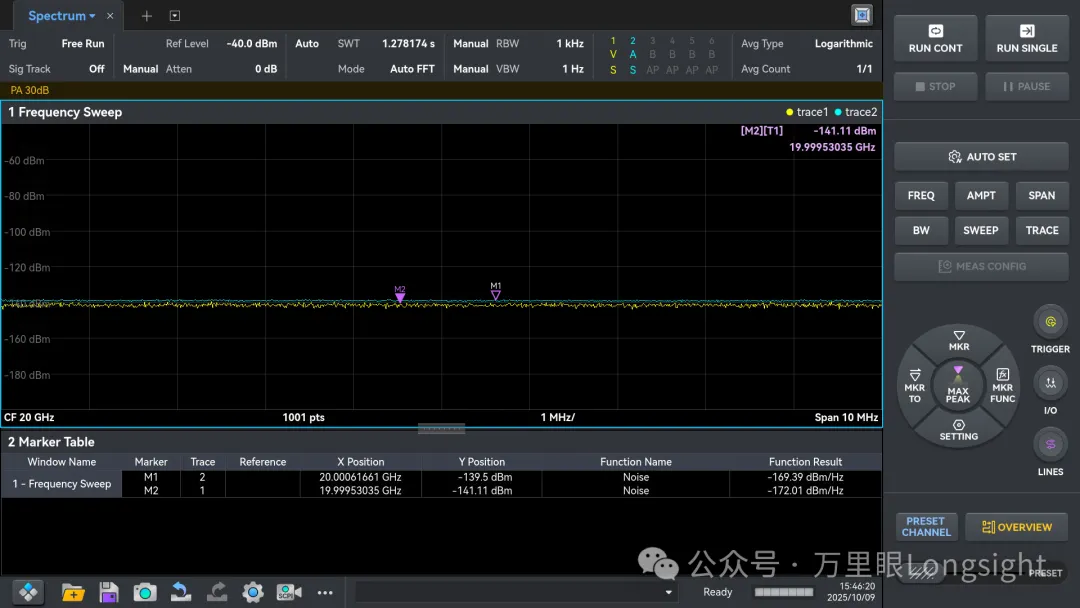The image size is (1080, 608).
Task: Select marker M2 on the trace
Action: [x=400, y=294]
